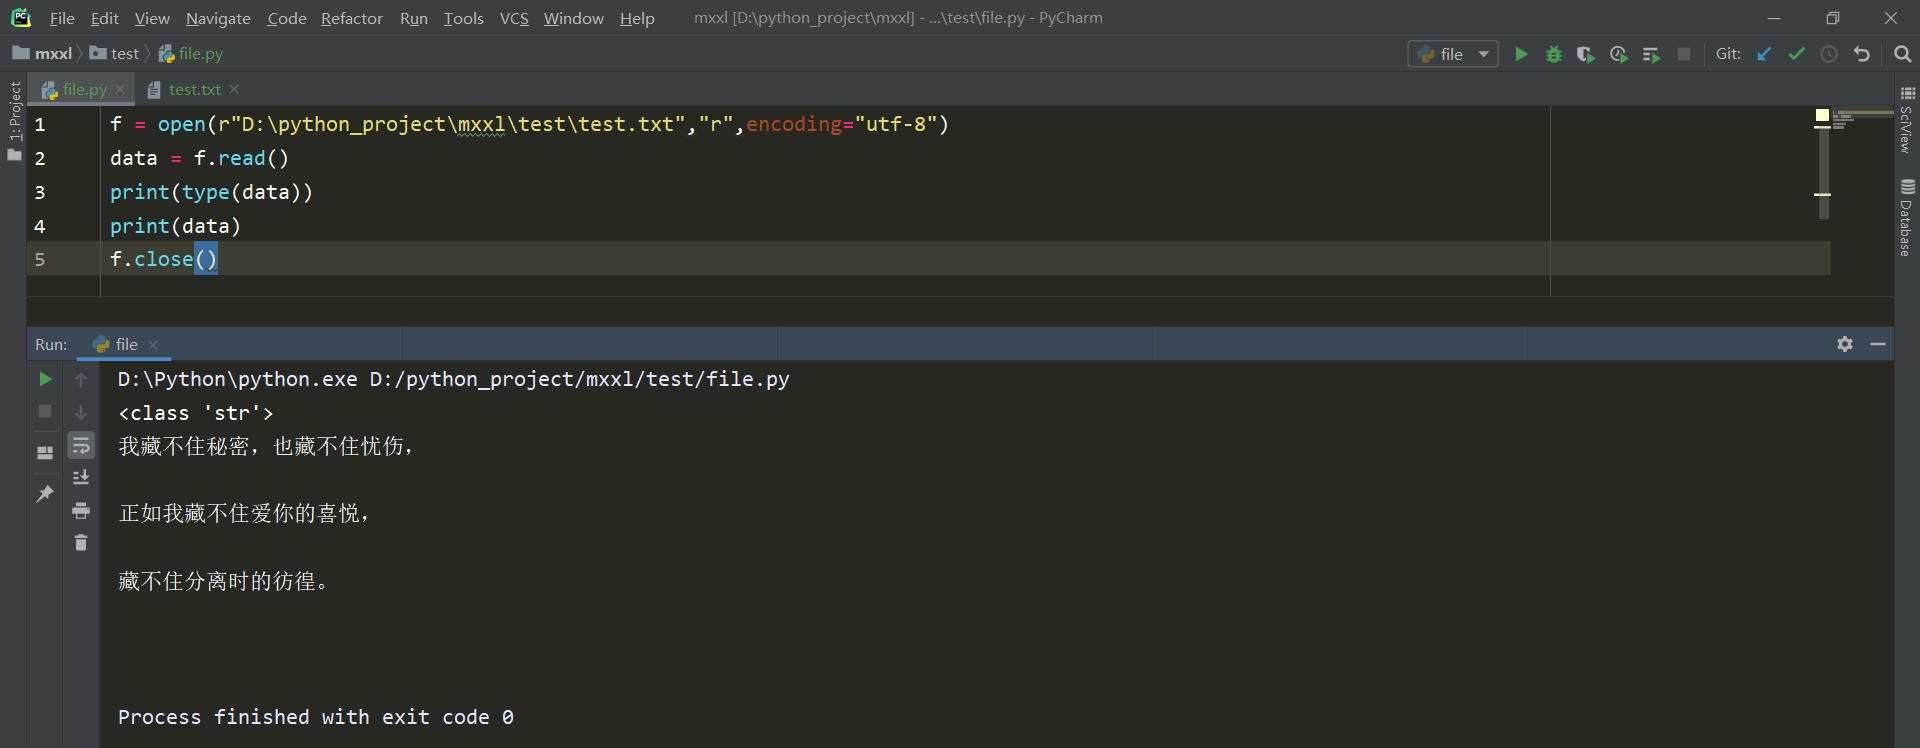Viewport: 1920px width, 748px height.
Task: Close the test.txt editor tab
Action: pyautogui.click(x=234, y=89)
